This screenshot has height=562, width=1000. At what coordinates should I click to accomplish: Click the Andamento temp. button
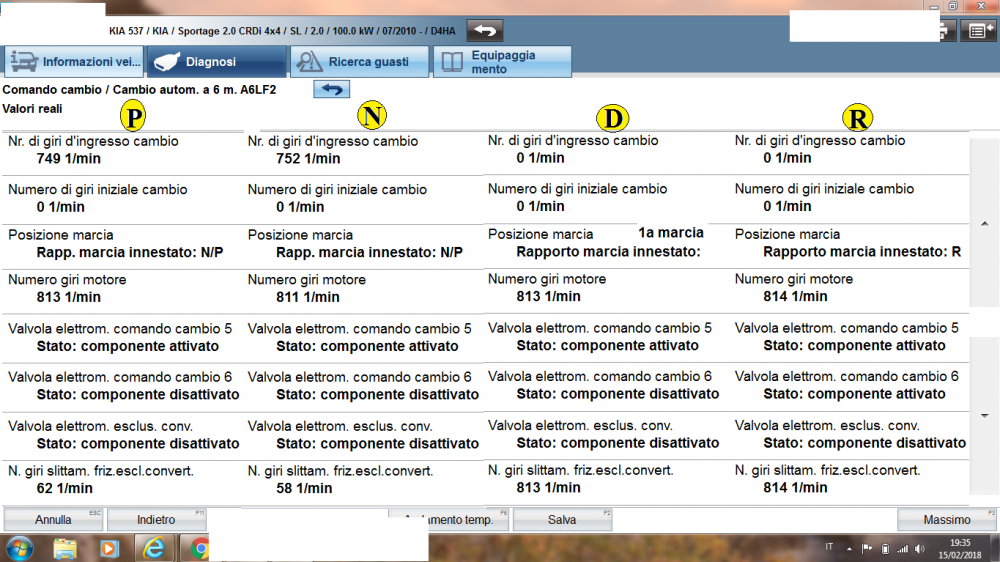coord(467,520)
